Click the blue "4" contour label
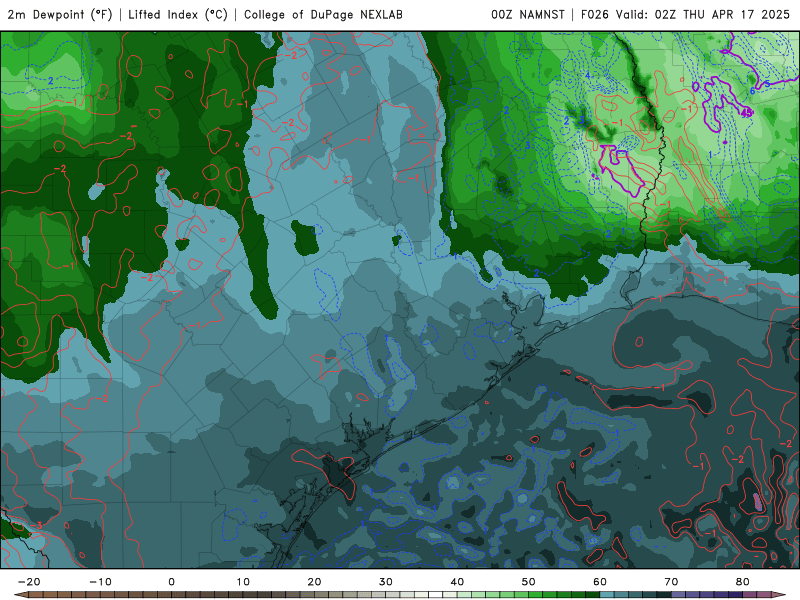800x600 pixels. pos(587,76)
